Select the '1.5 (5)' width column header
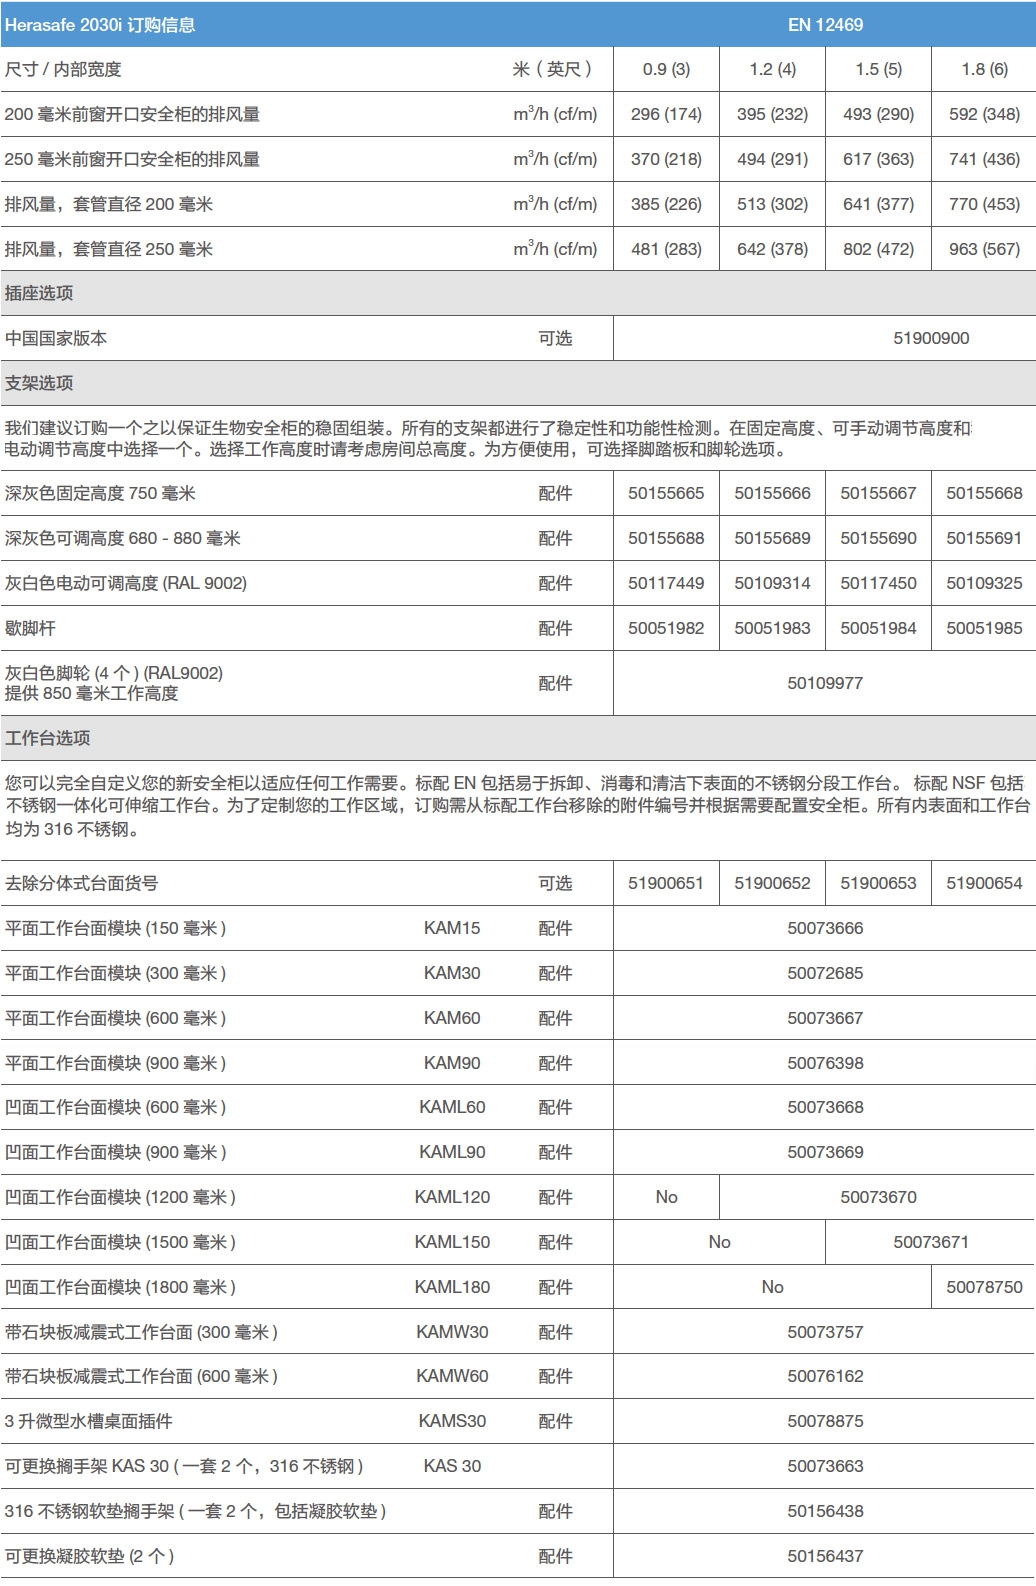The image size is (1036, 1586). click(x=878, y=69)
